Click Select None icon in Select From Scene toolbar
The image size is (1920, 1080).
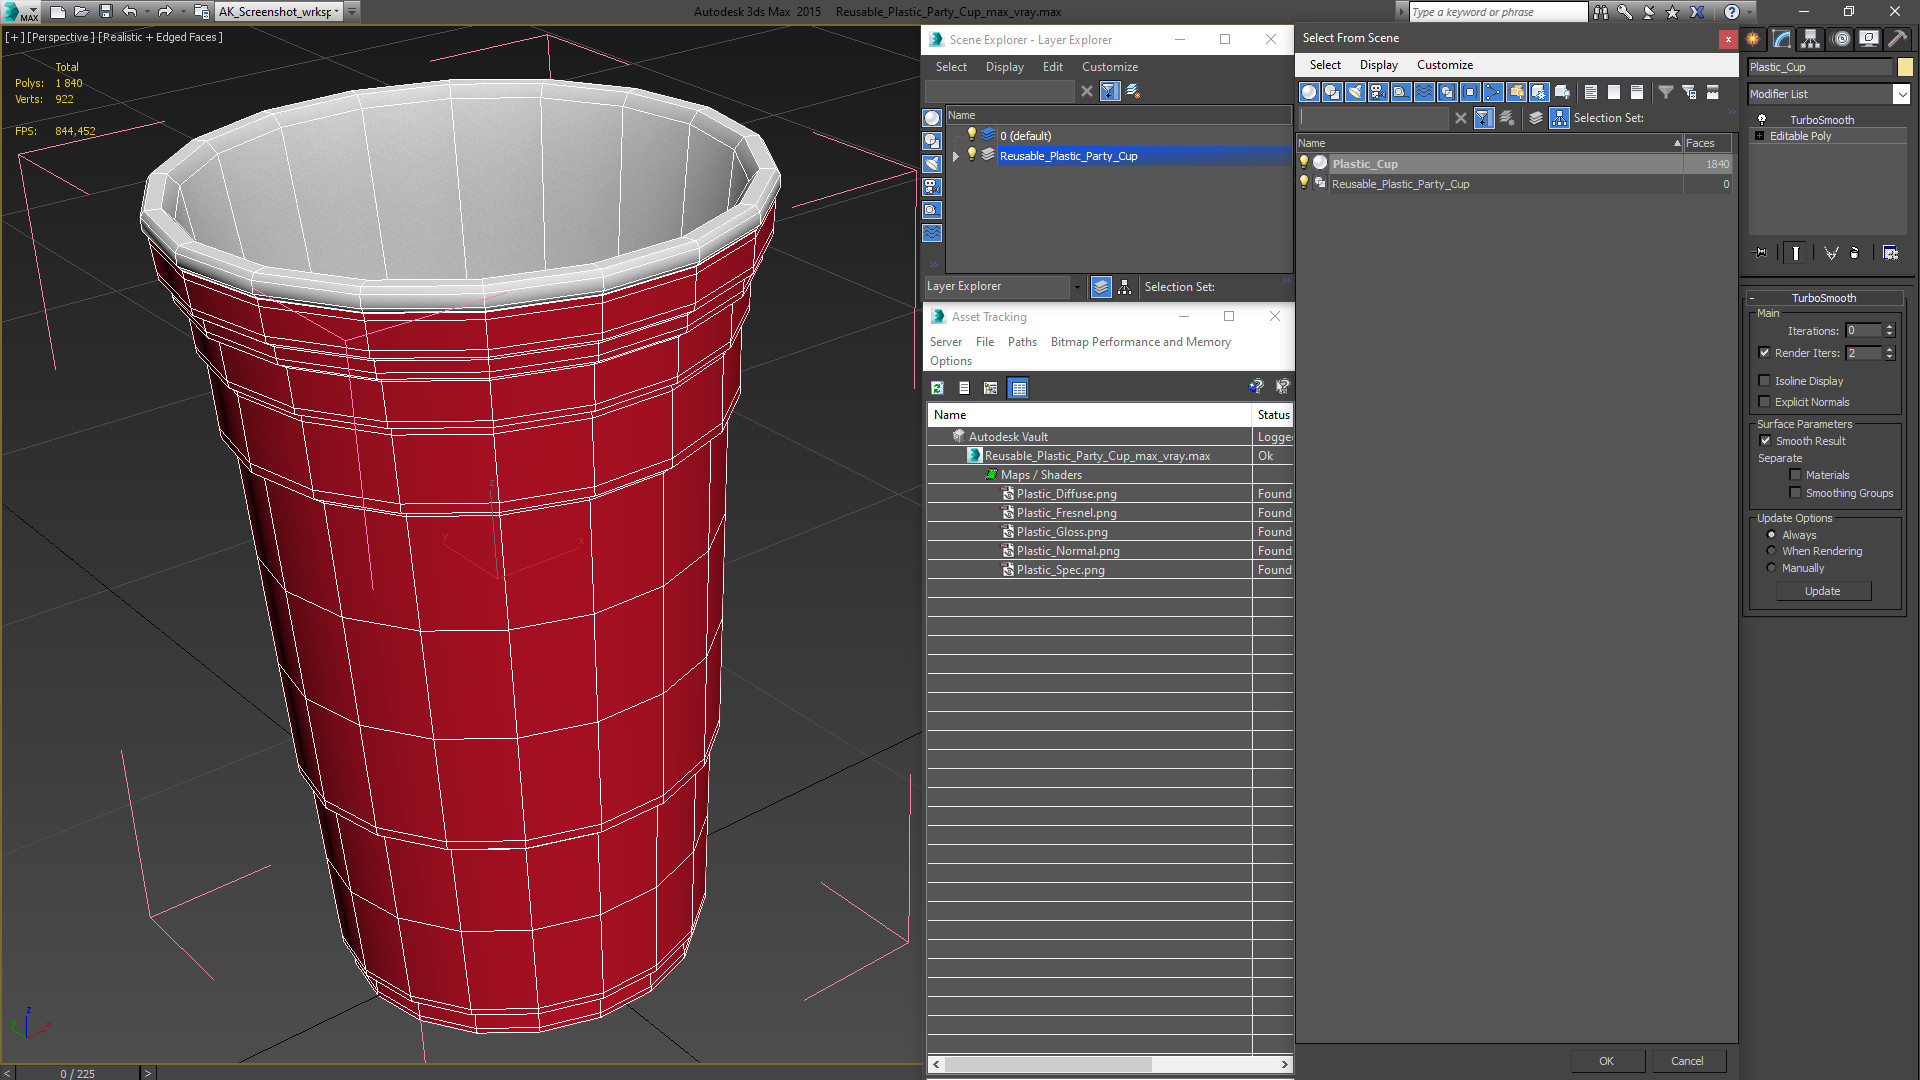pyautogui.click(x=1613, y=92)
